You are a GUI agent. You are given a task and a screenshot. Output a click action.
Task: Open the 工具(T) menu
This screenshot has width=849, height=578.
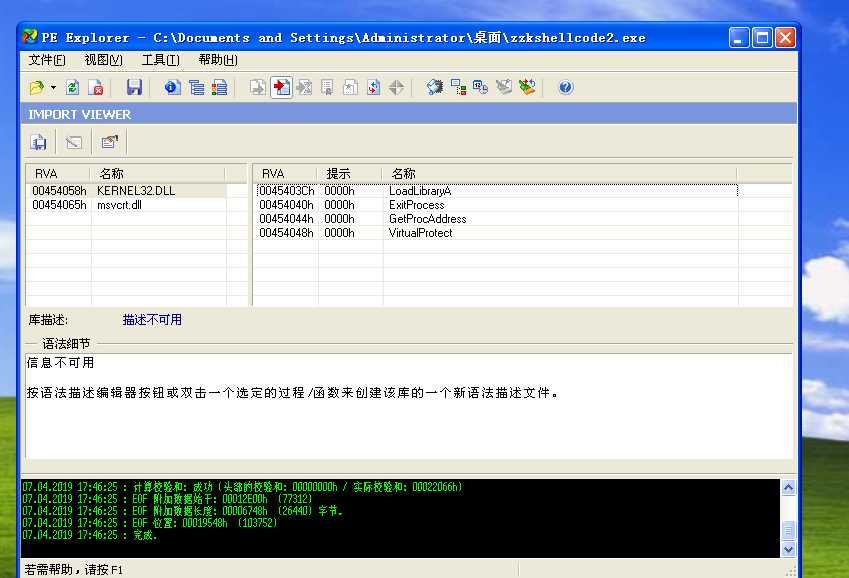coord(160,60)
